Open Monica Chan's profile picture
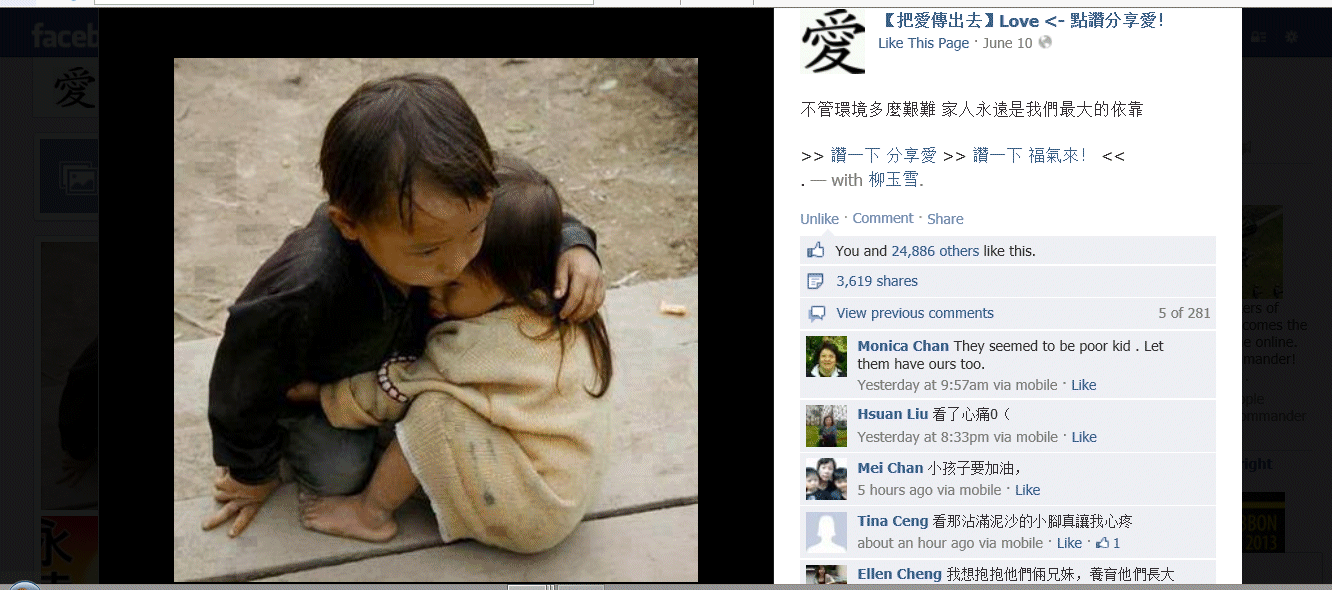 pos(826,356)
